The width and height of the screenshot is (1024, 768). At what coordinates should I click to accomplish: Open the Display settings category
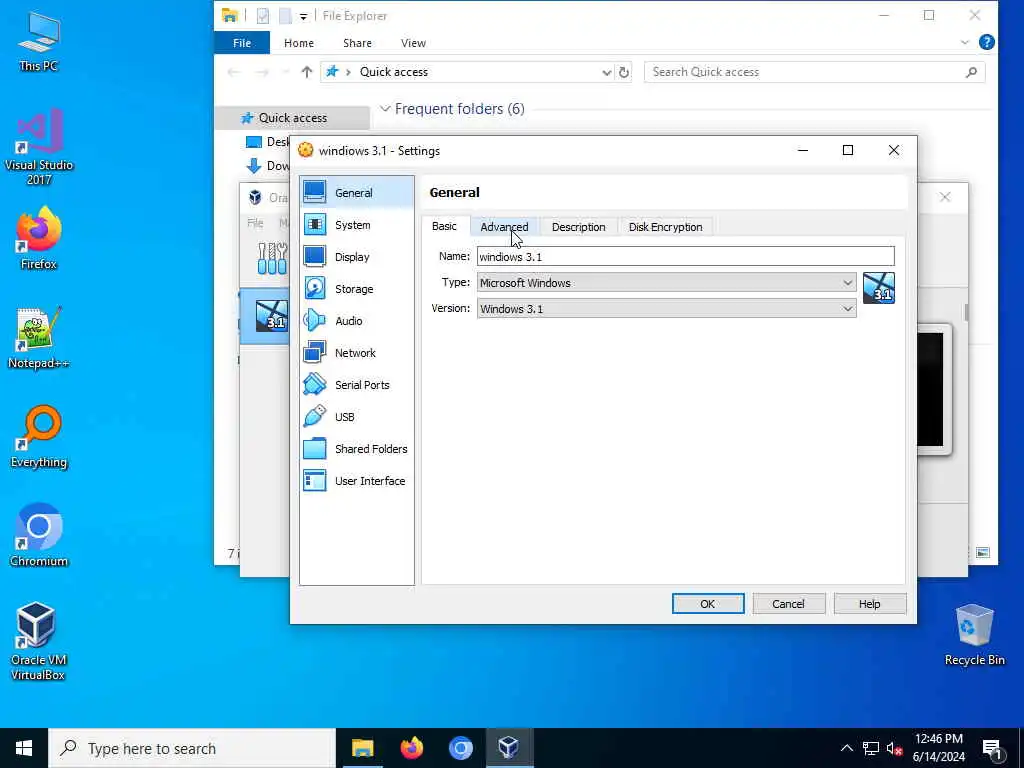(357, 257)
